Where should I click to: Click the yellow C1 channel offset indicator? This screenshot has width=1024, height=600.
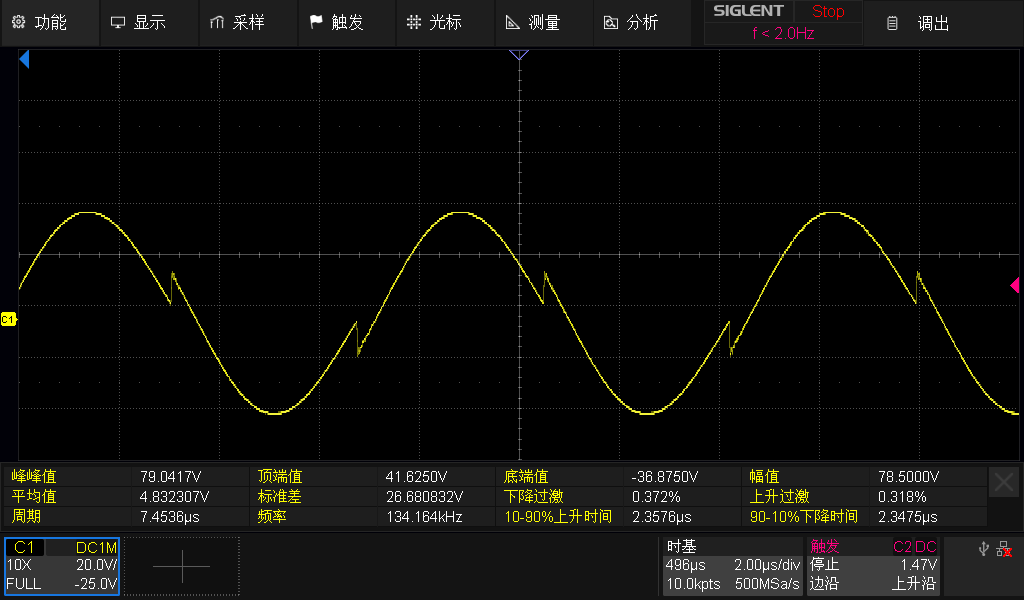coord(8,319)
